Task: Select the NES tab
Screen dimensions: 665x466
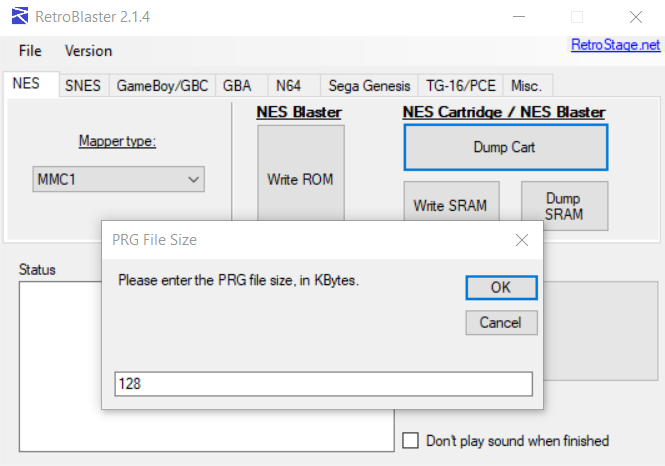Action: 31,84
